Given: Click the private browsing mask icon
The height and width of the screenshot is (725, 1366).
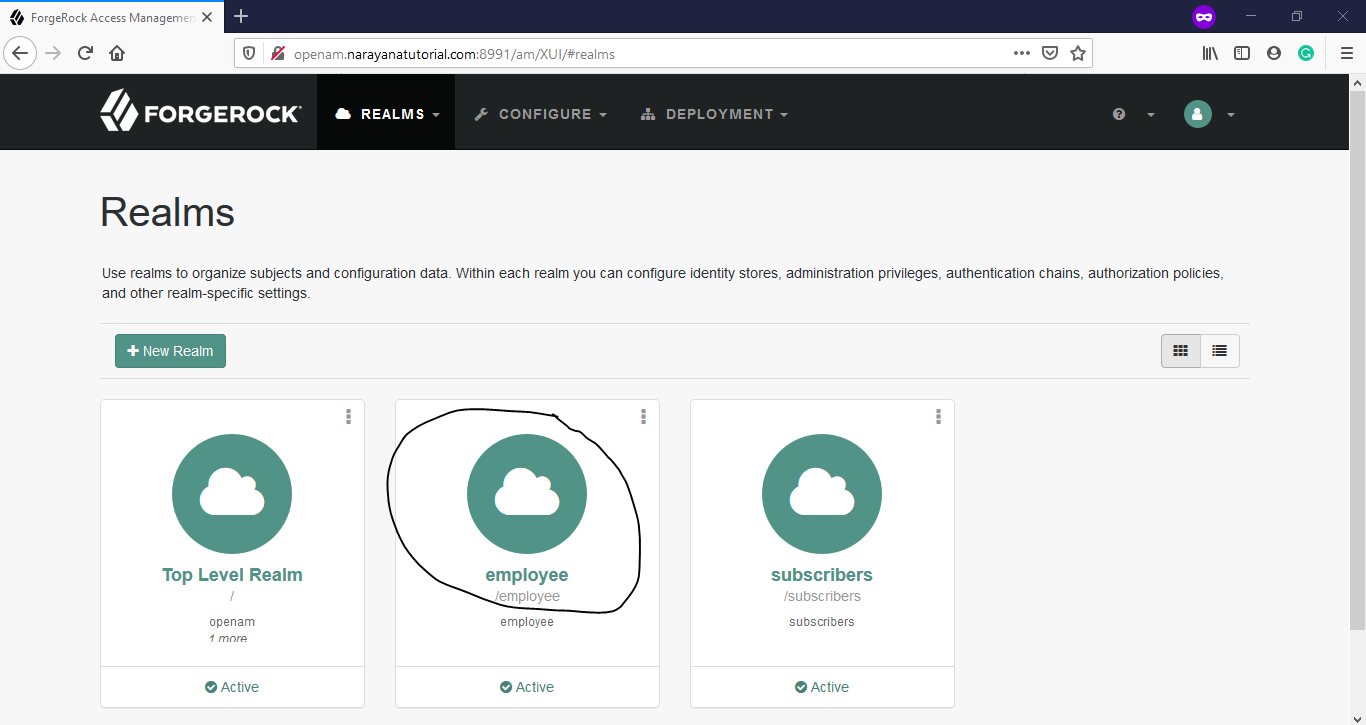Looking at the screenshot, I should point(1204,17).
